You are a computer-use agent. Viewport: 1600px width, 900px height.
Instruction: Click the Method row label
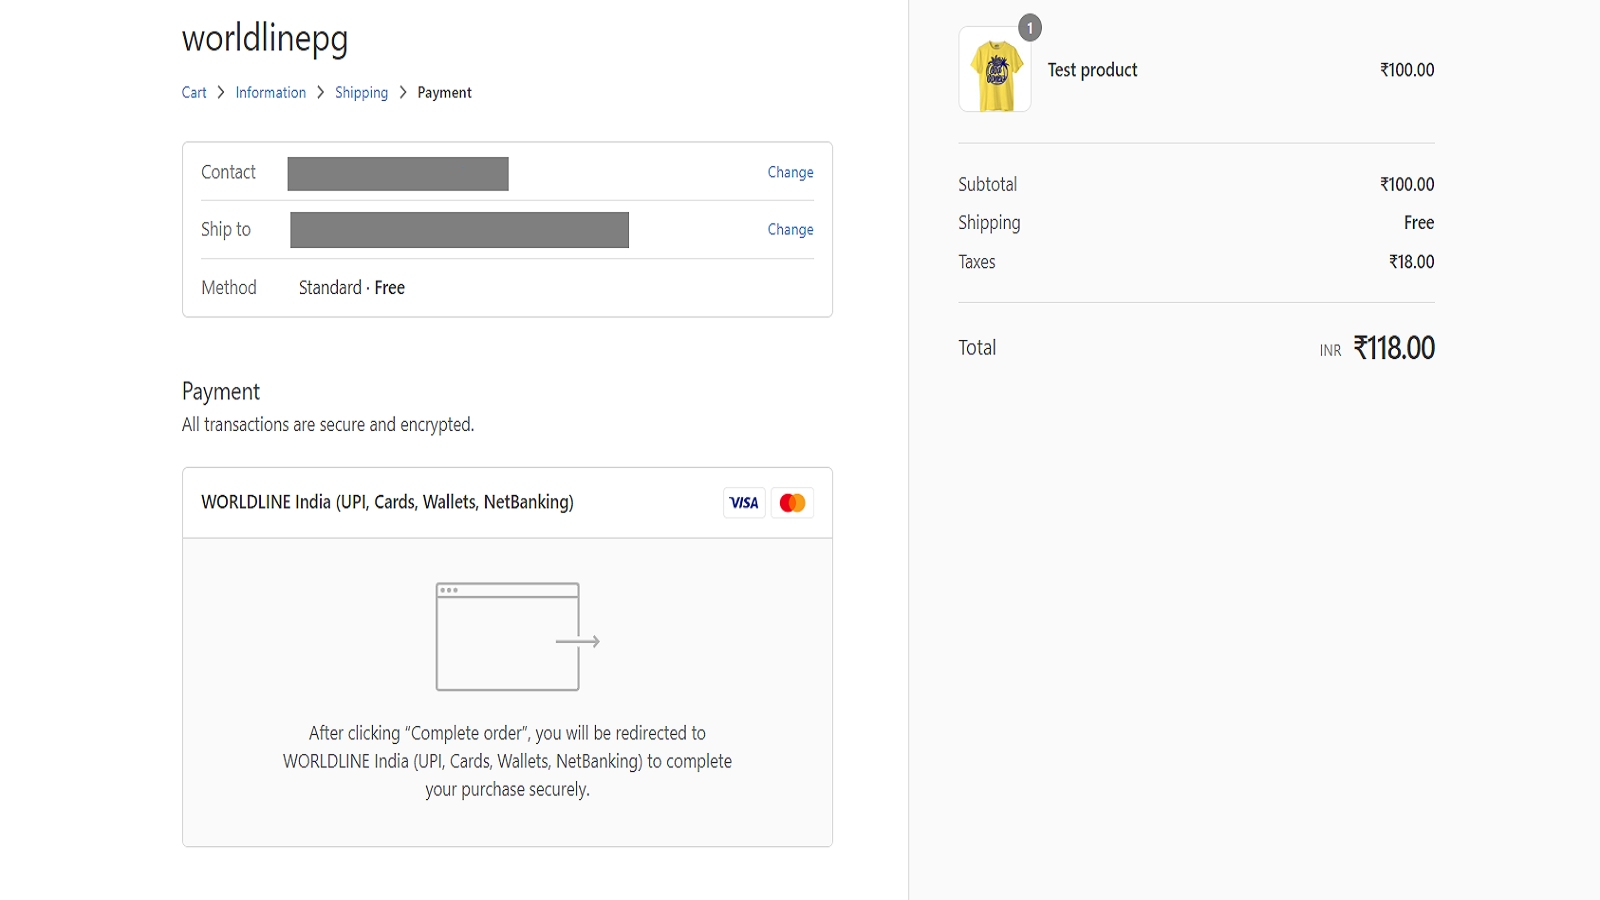click(x=229, y=288)
